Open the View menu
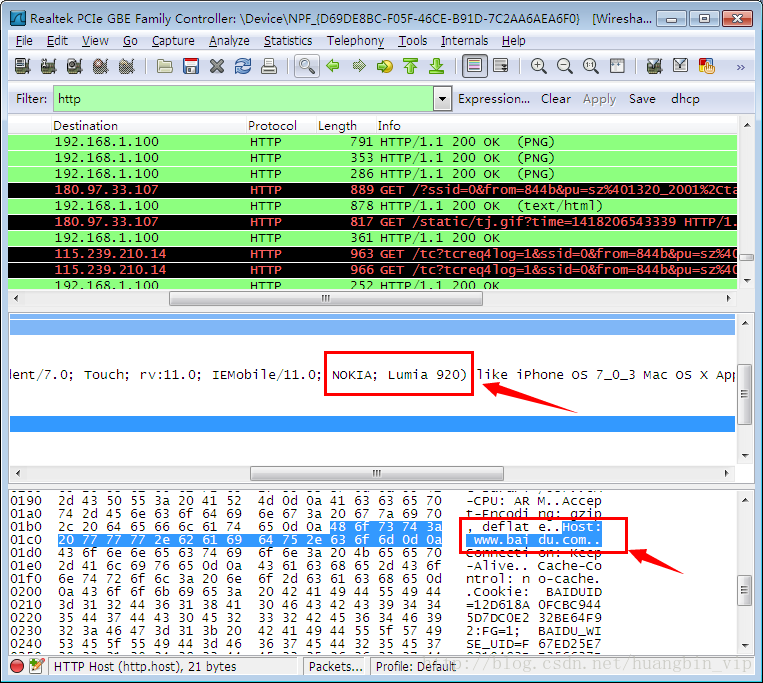The height and width of the screenshot is (683, 763). (95, 41)
